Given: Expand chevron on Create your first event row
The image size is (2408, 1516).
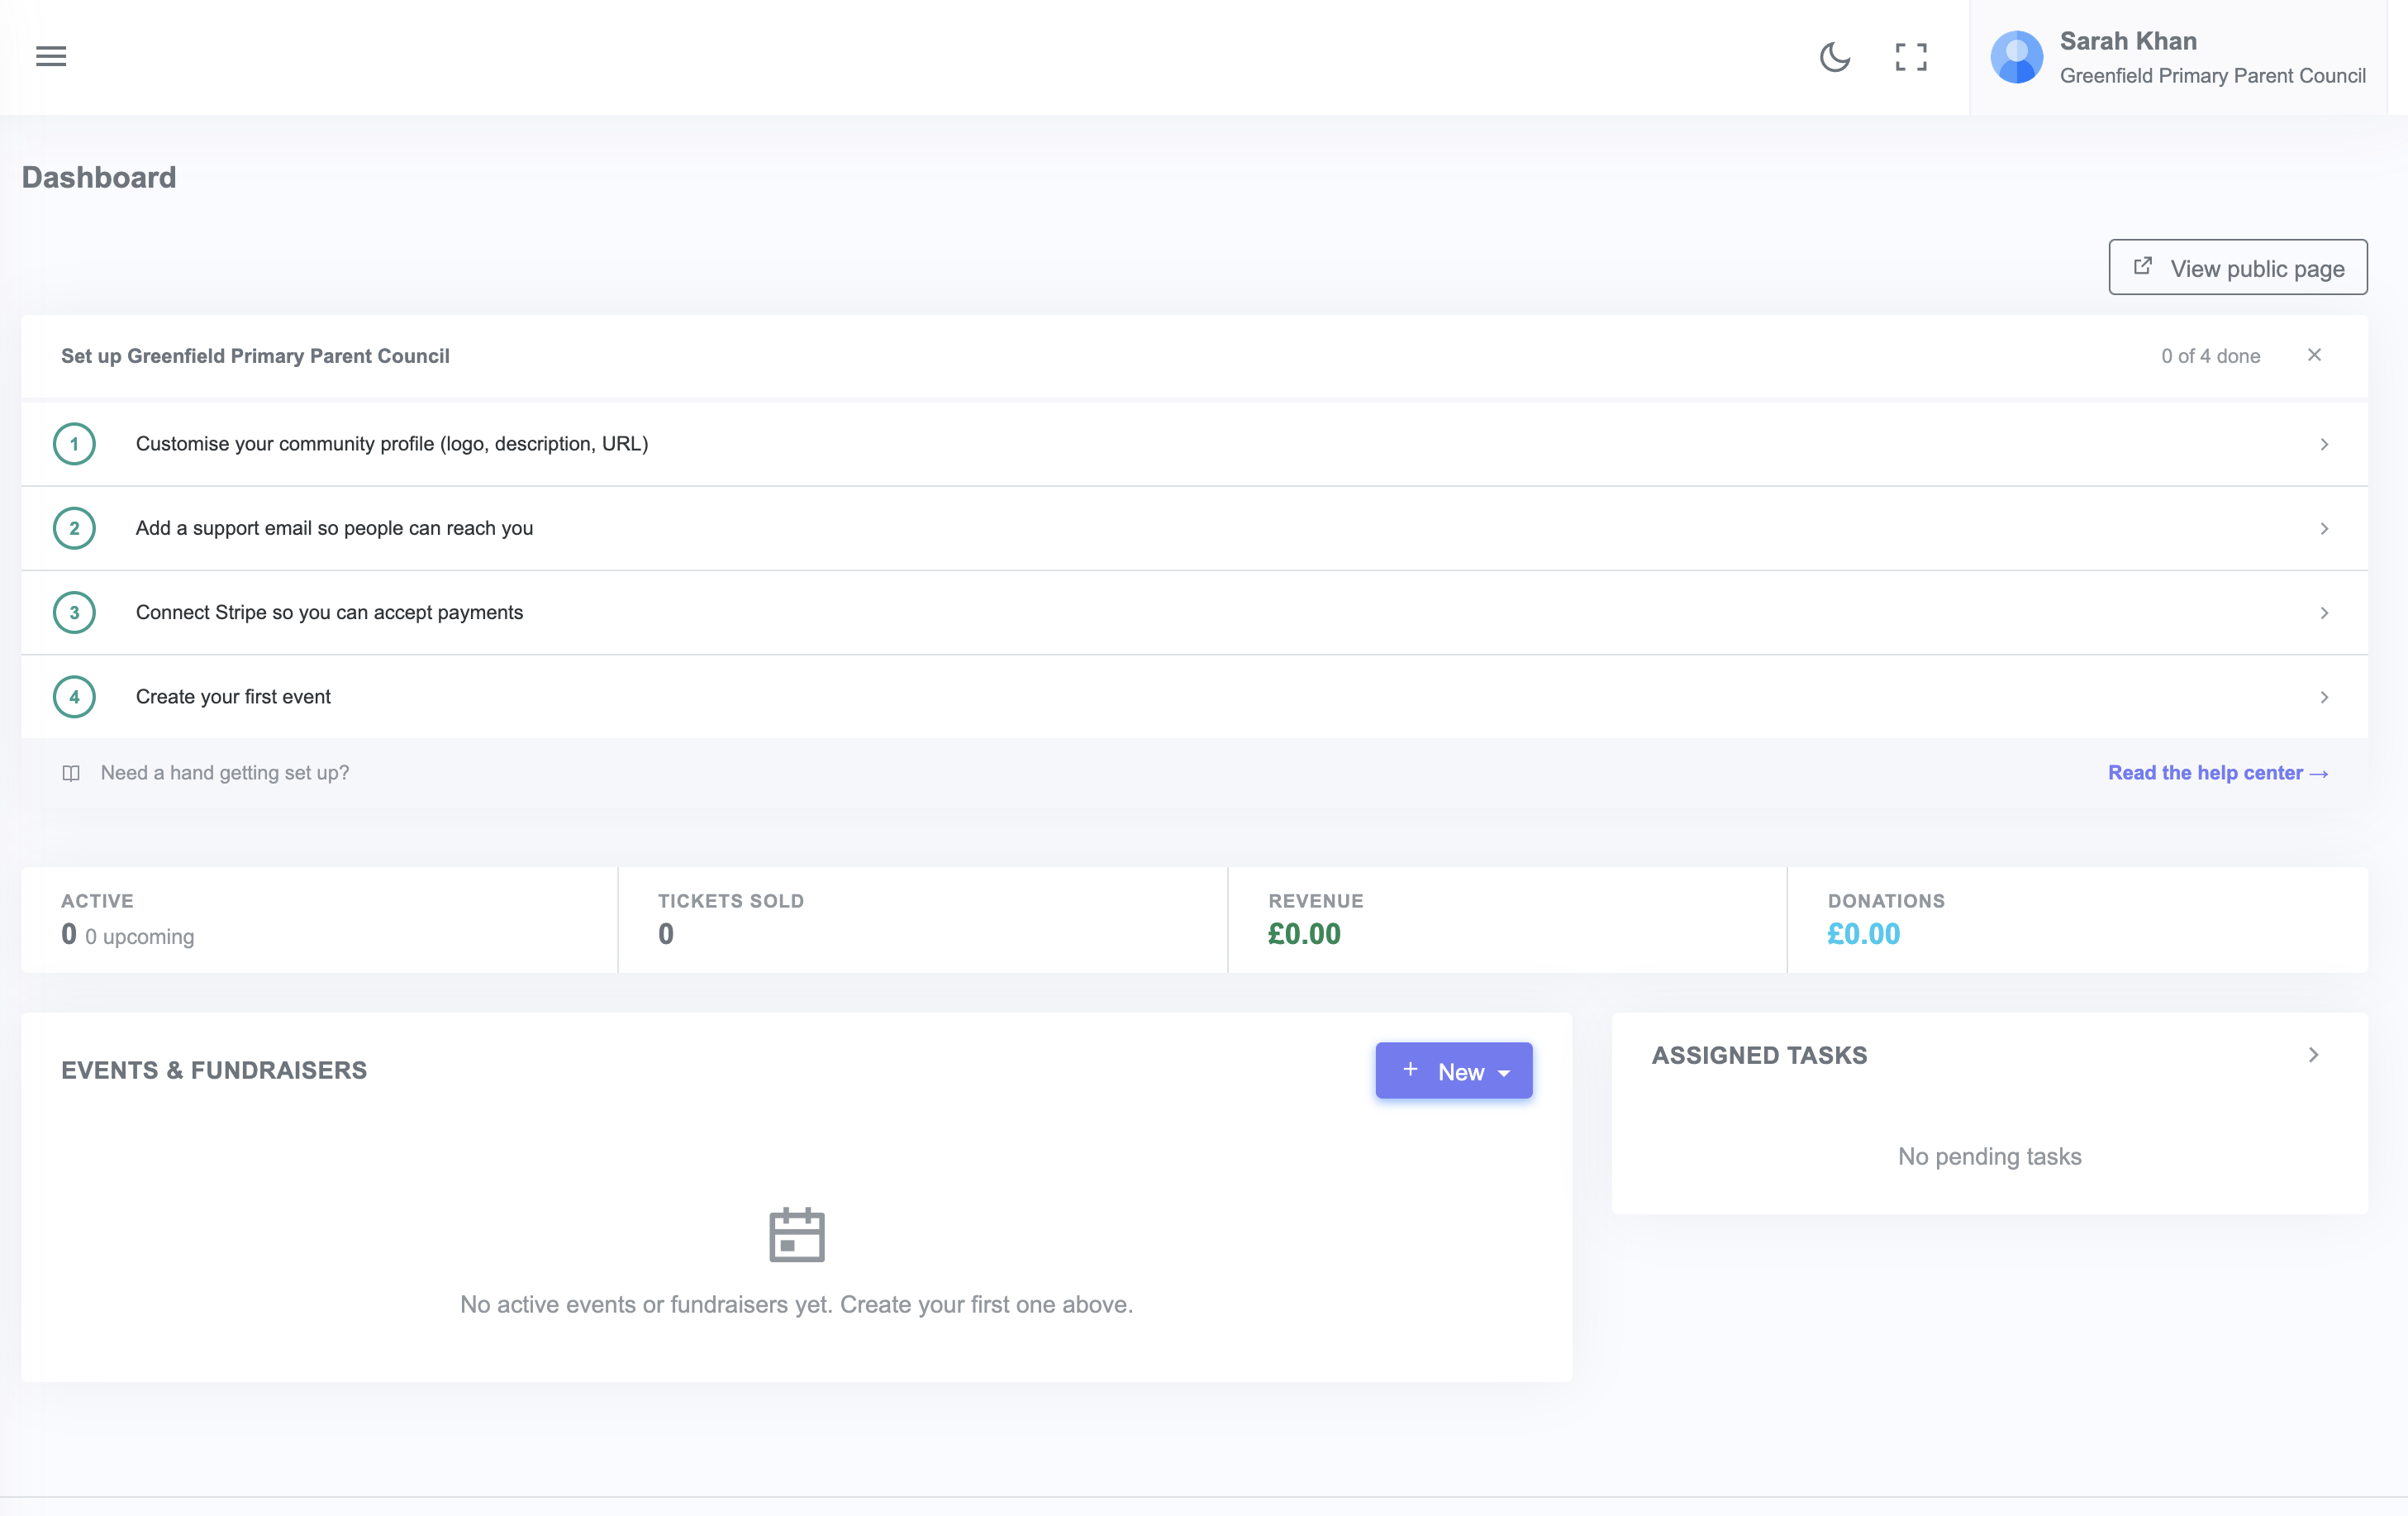Looking at the screenshot, I should (x=2324, y=697).
